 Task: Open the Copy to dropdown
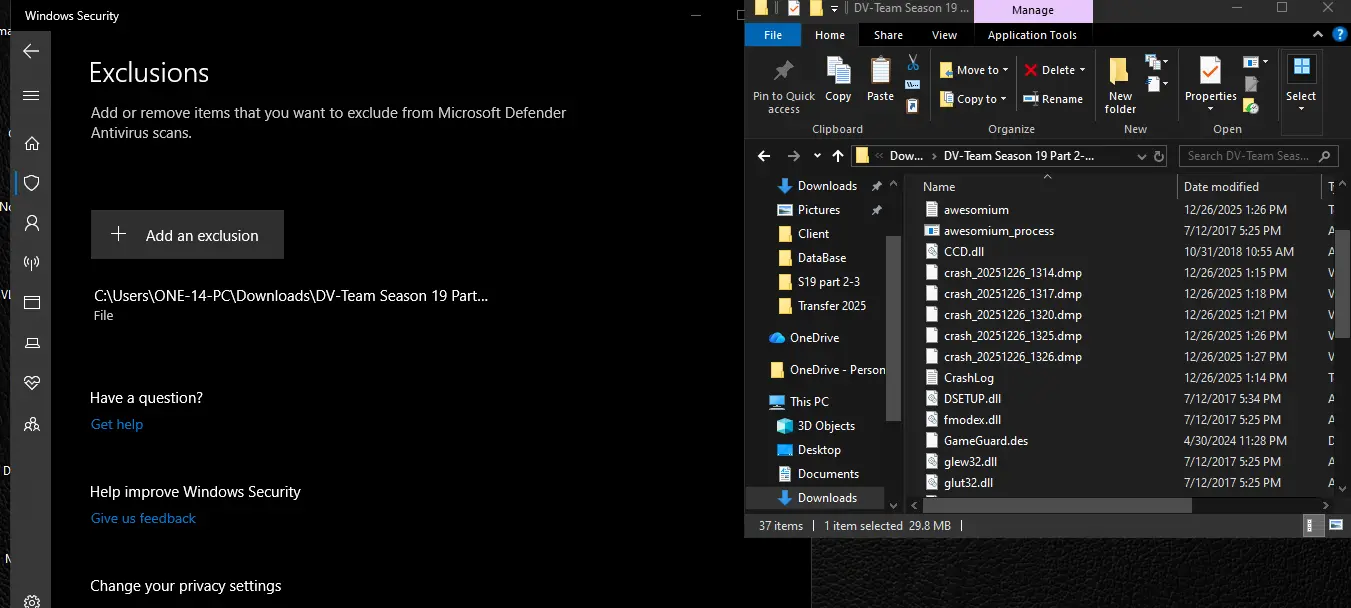click(x=974, y=99)
